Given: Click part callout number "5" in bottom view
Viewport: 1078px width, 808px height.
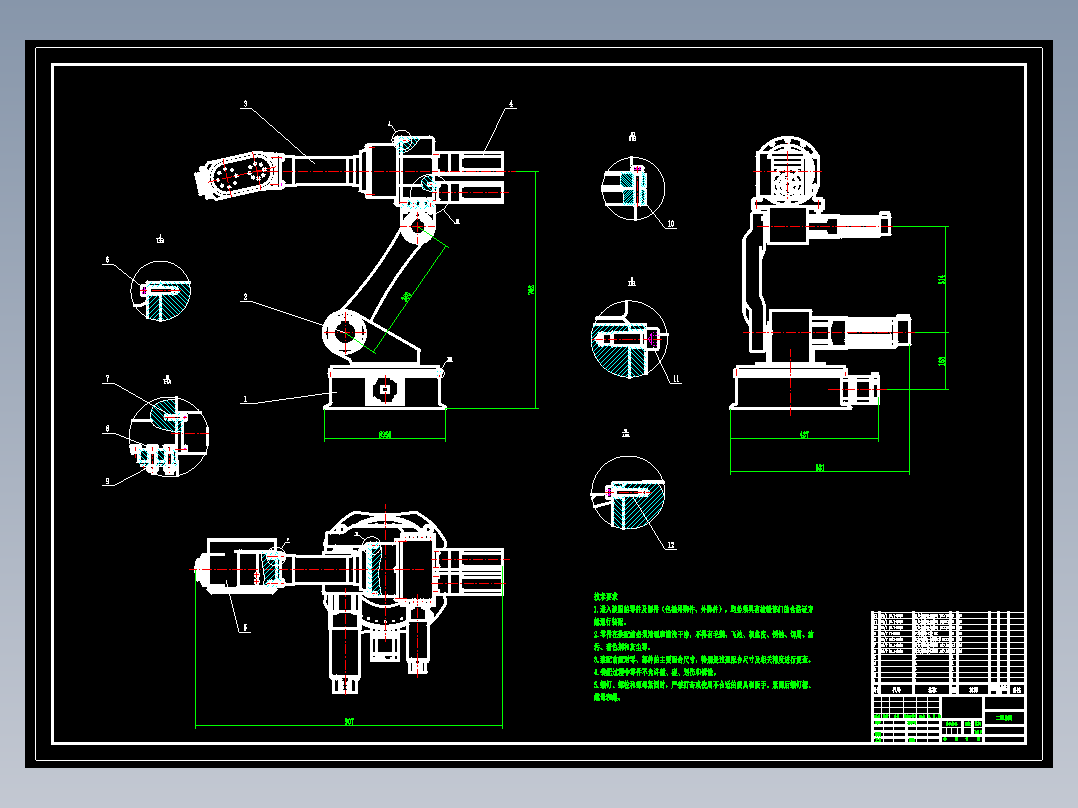Looking at the screenshot, I should [245, 627].
